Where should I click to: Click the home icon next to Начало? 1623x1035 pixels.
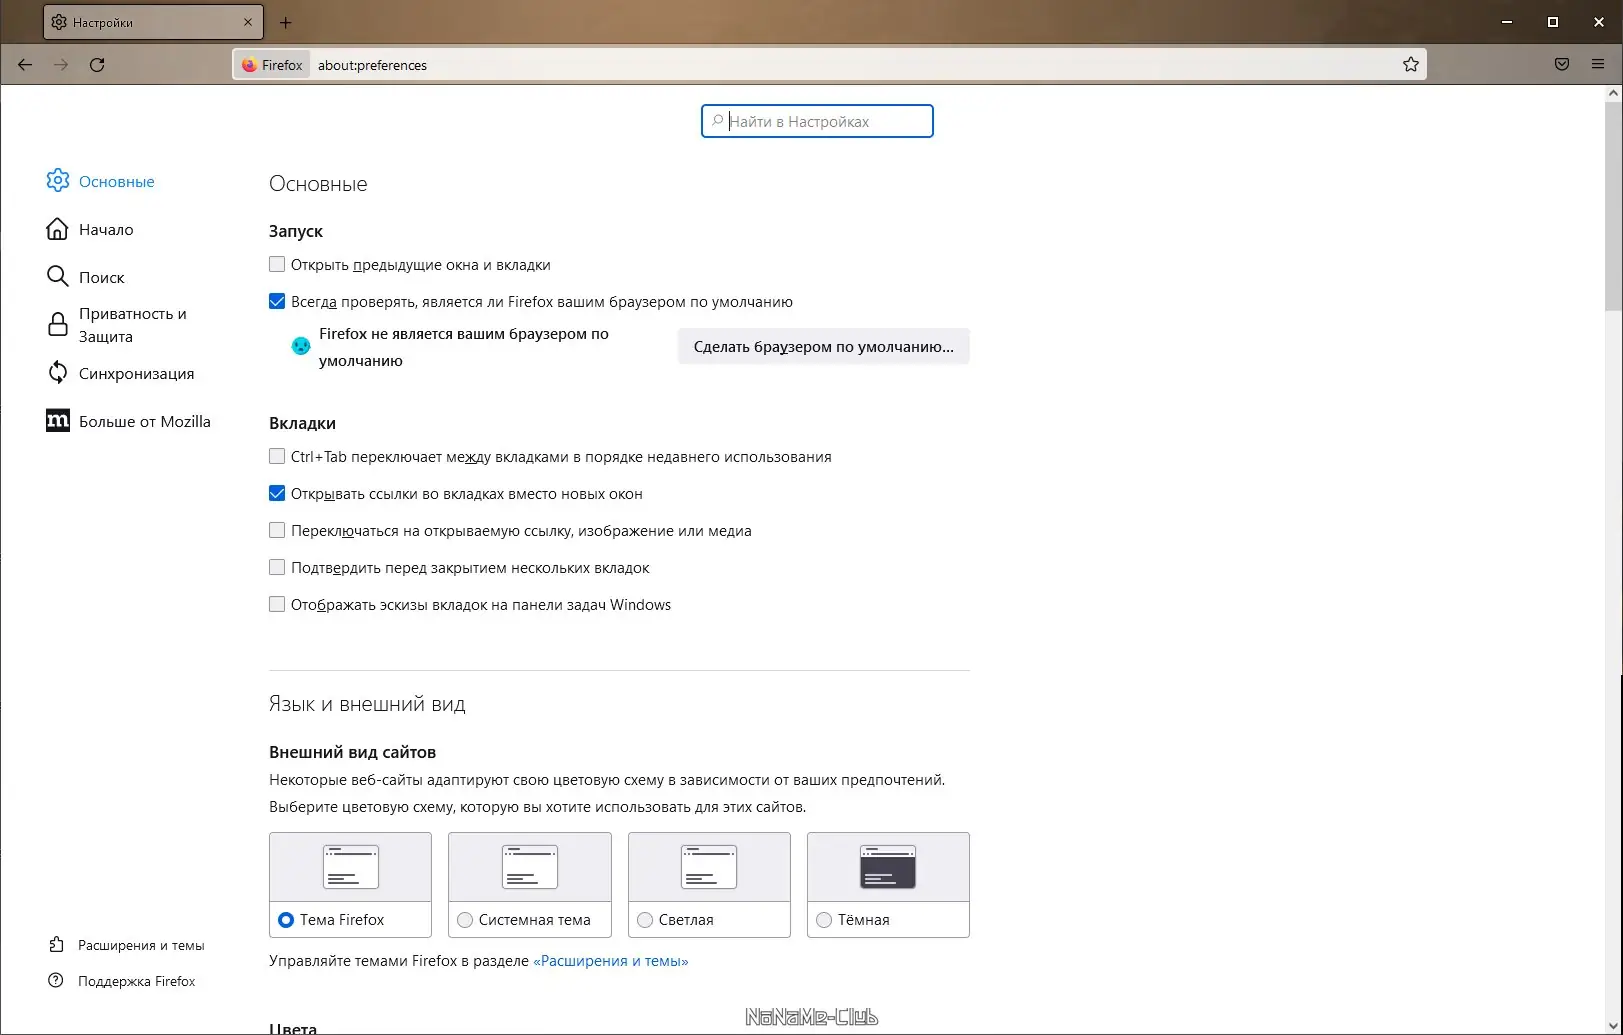click(58, 229)
